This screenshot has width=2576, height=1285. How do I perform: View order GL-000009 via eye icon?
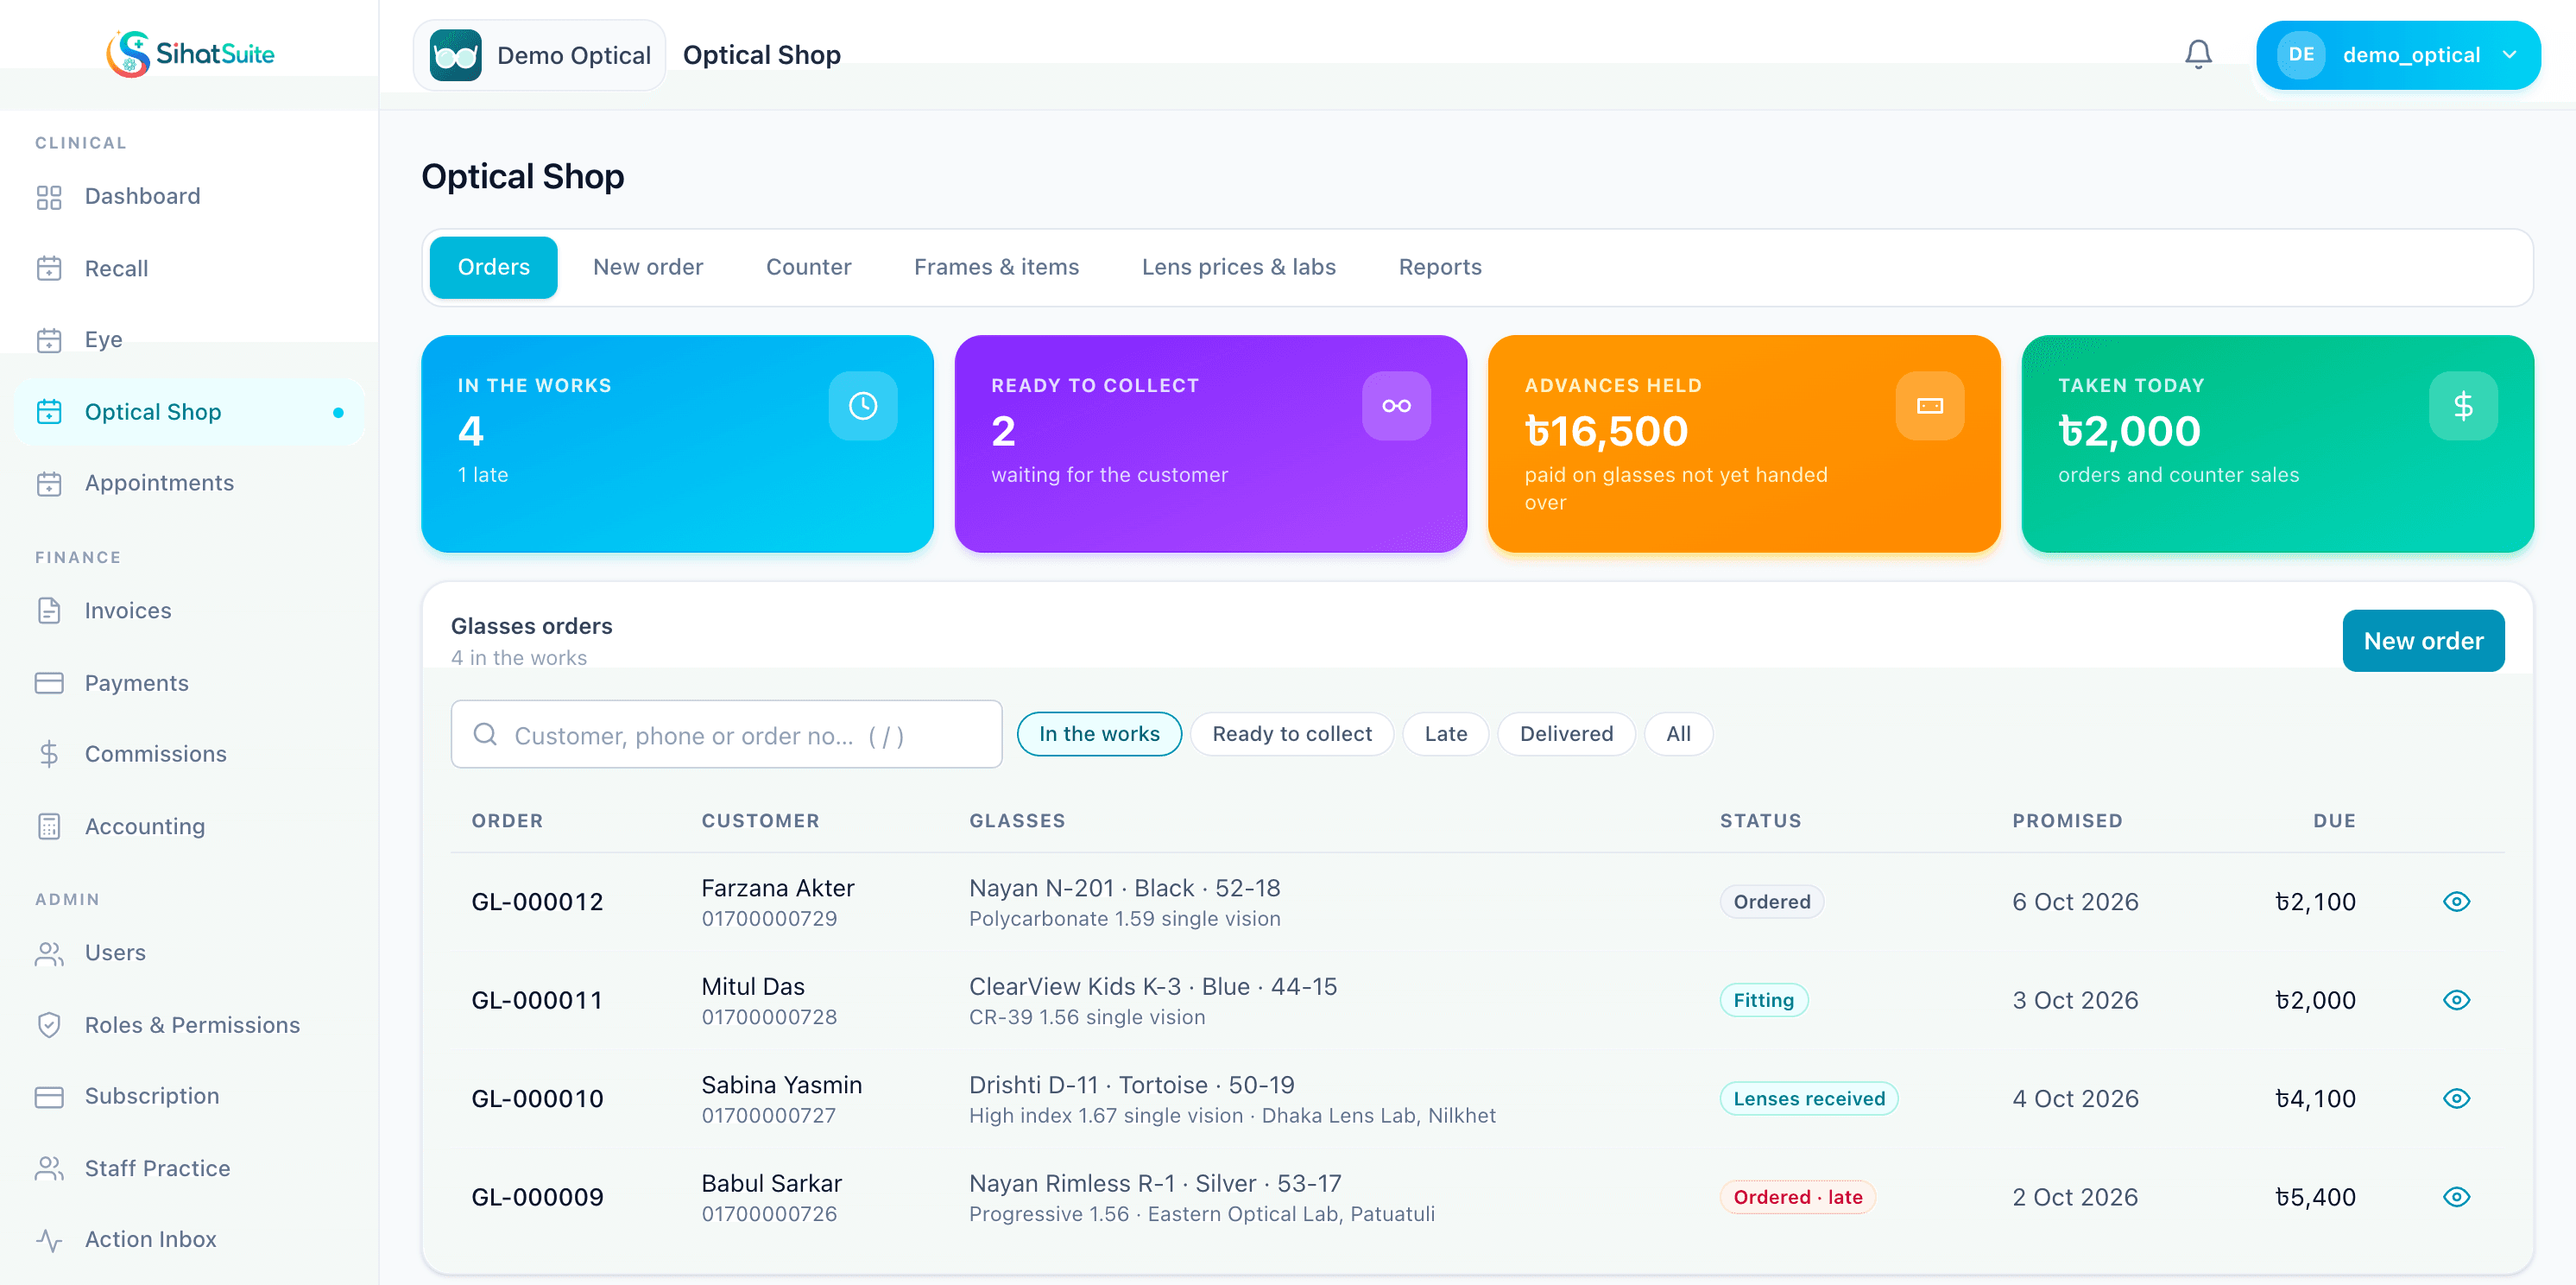[x=2456, y=1197]
